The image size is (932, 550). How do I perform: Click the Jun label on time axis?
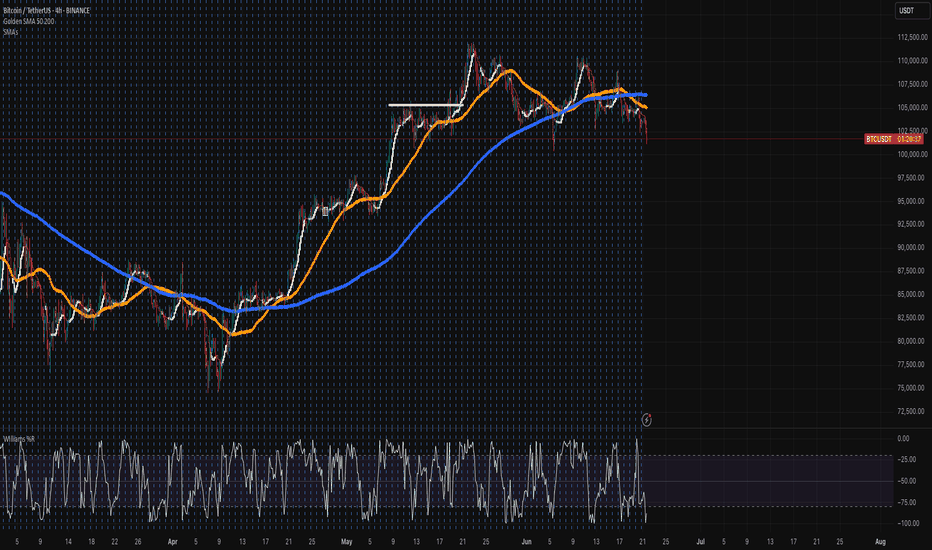point(526,542)
